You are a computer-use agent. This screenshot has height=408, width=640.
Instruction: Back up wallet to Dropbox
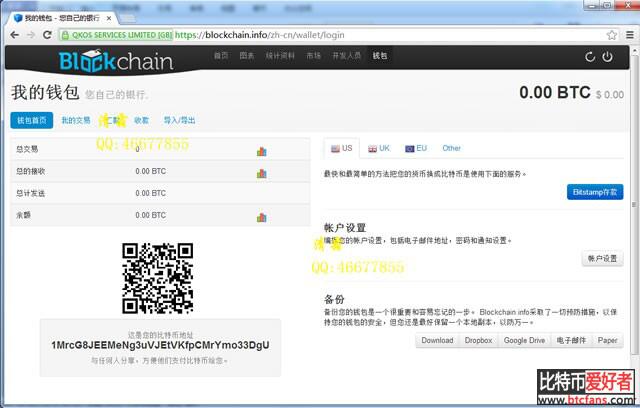click(x=478, y=340)
